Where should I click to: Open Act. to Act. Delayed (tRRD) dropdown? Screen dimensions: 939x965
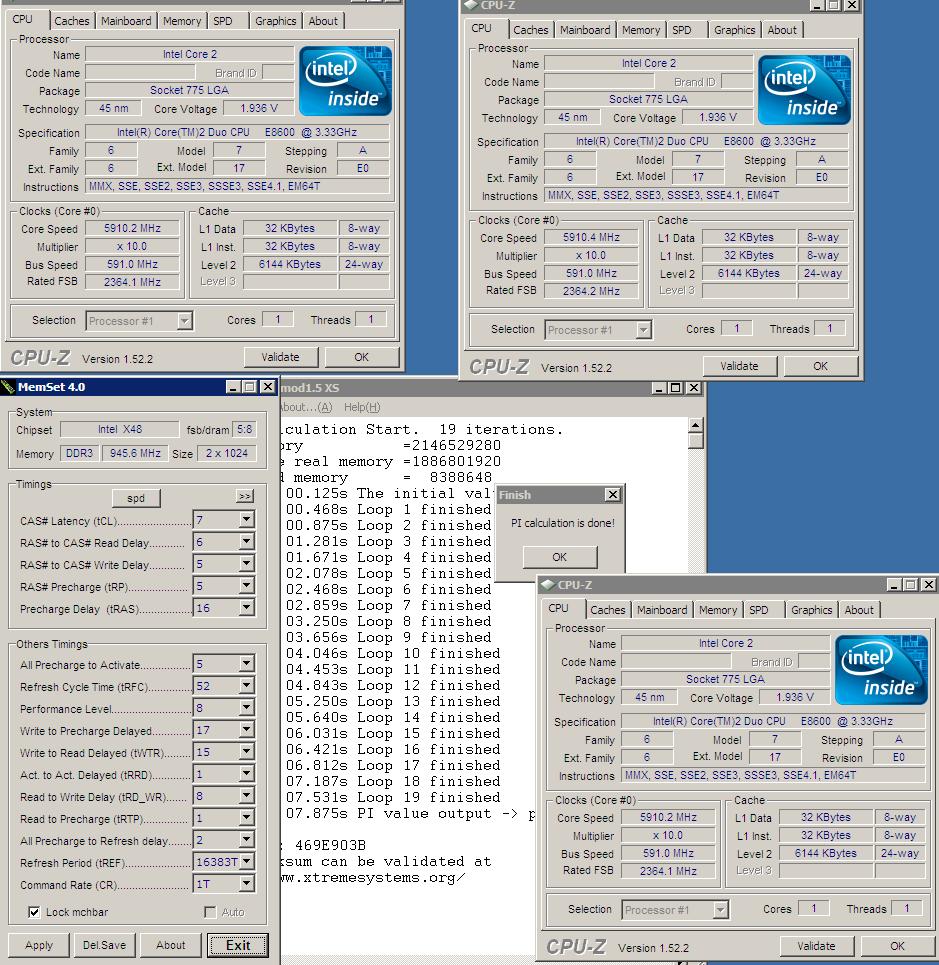(246, 774)
